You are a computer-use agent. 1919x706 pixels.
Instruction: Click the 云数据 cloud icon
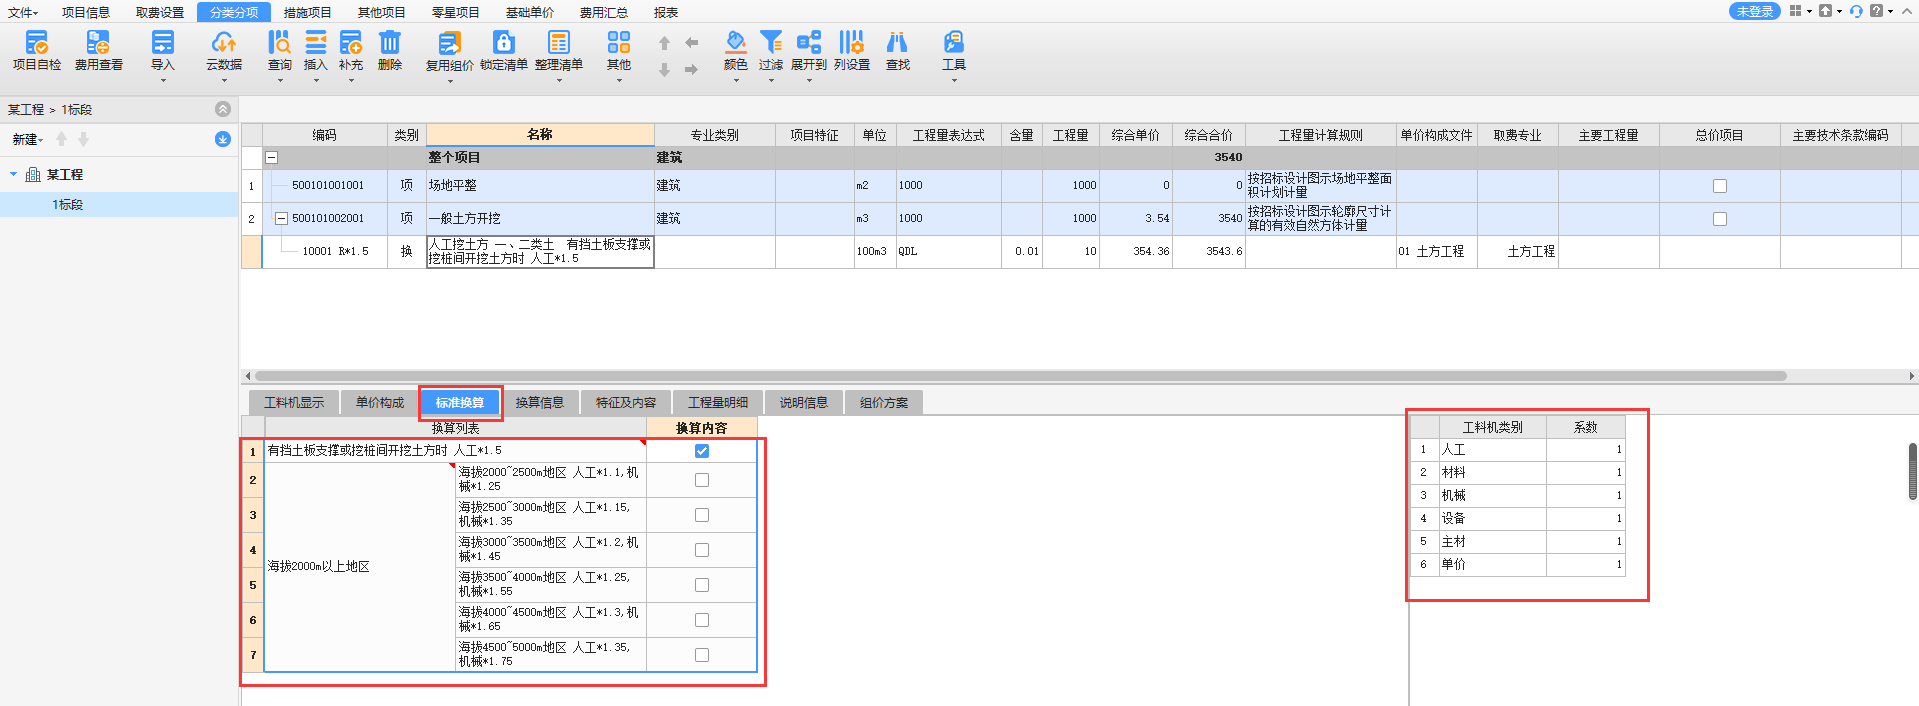(x=224, y=43)
